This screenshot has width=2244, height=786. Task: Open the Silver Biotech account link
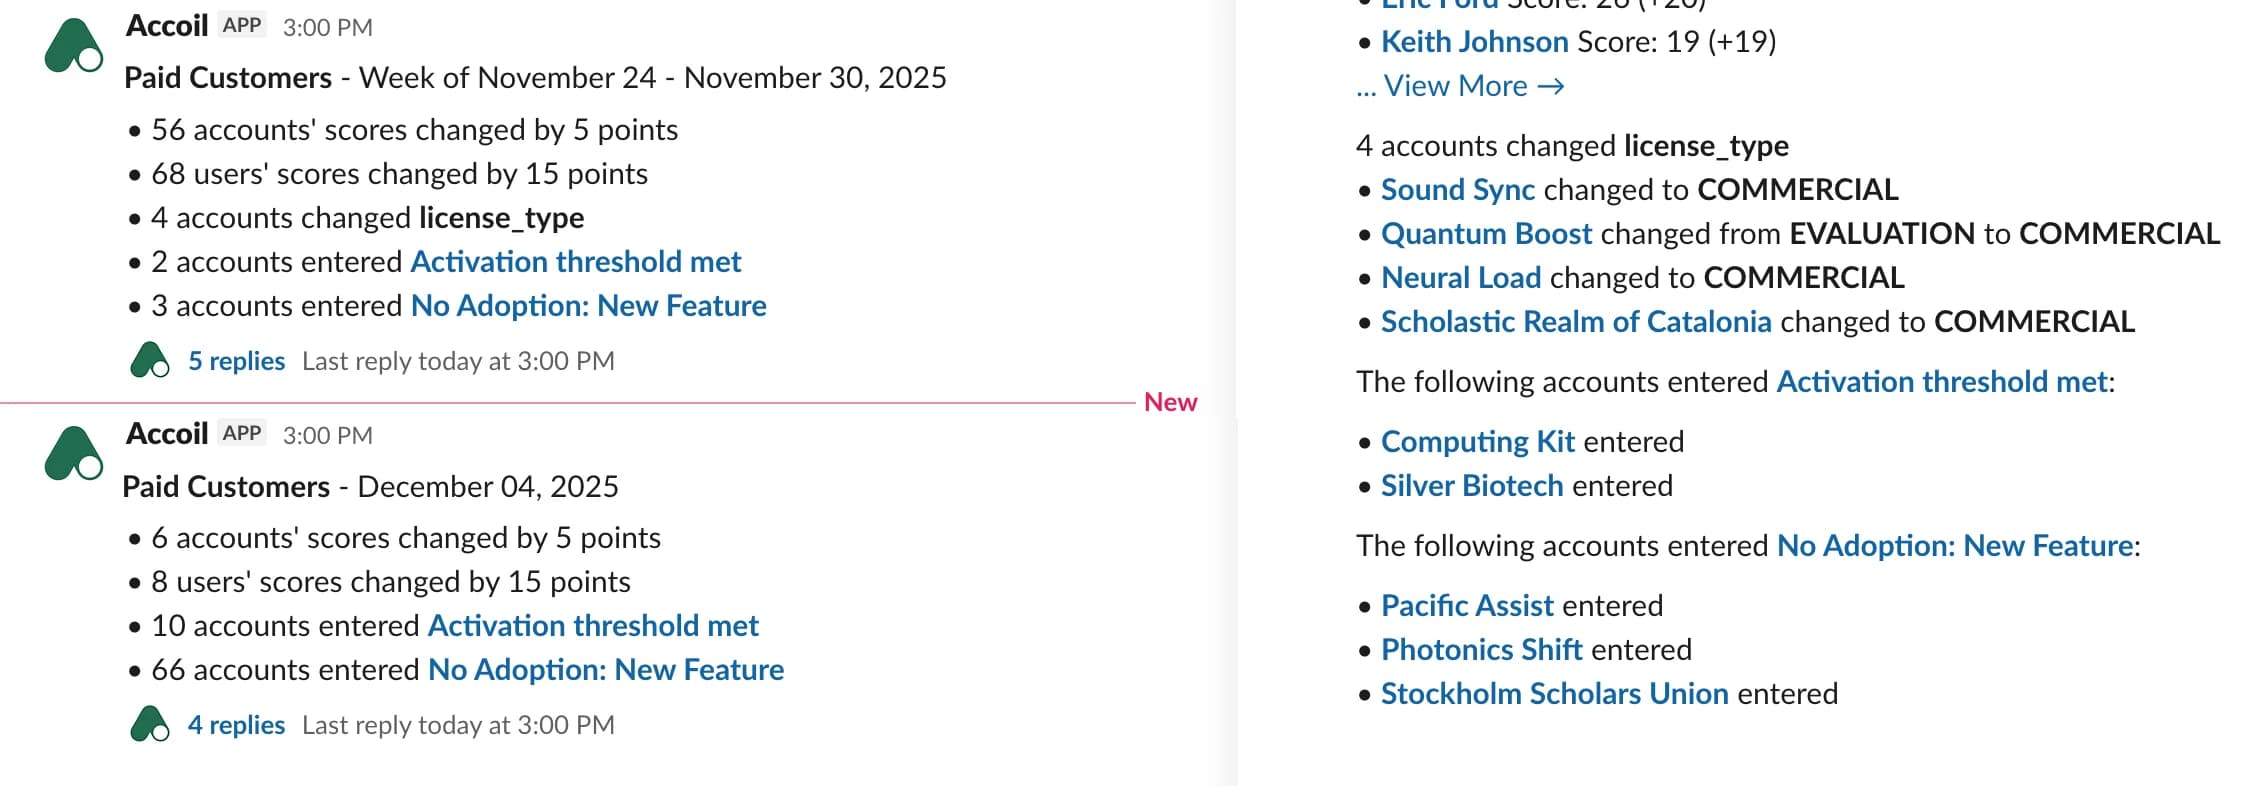click(x=1471, y=485)
